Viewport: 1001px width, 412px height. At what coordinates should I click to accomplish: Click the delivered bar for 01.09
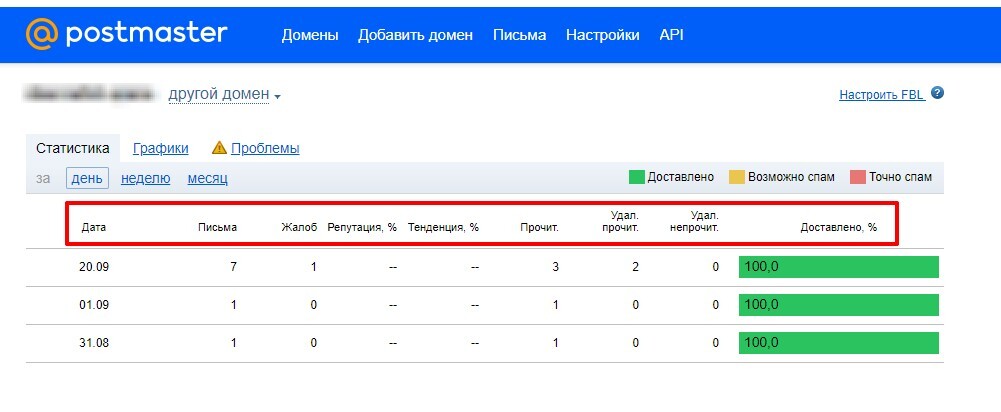(x=839, y=305)
